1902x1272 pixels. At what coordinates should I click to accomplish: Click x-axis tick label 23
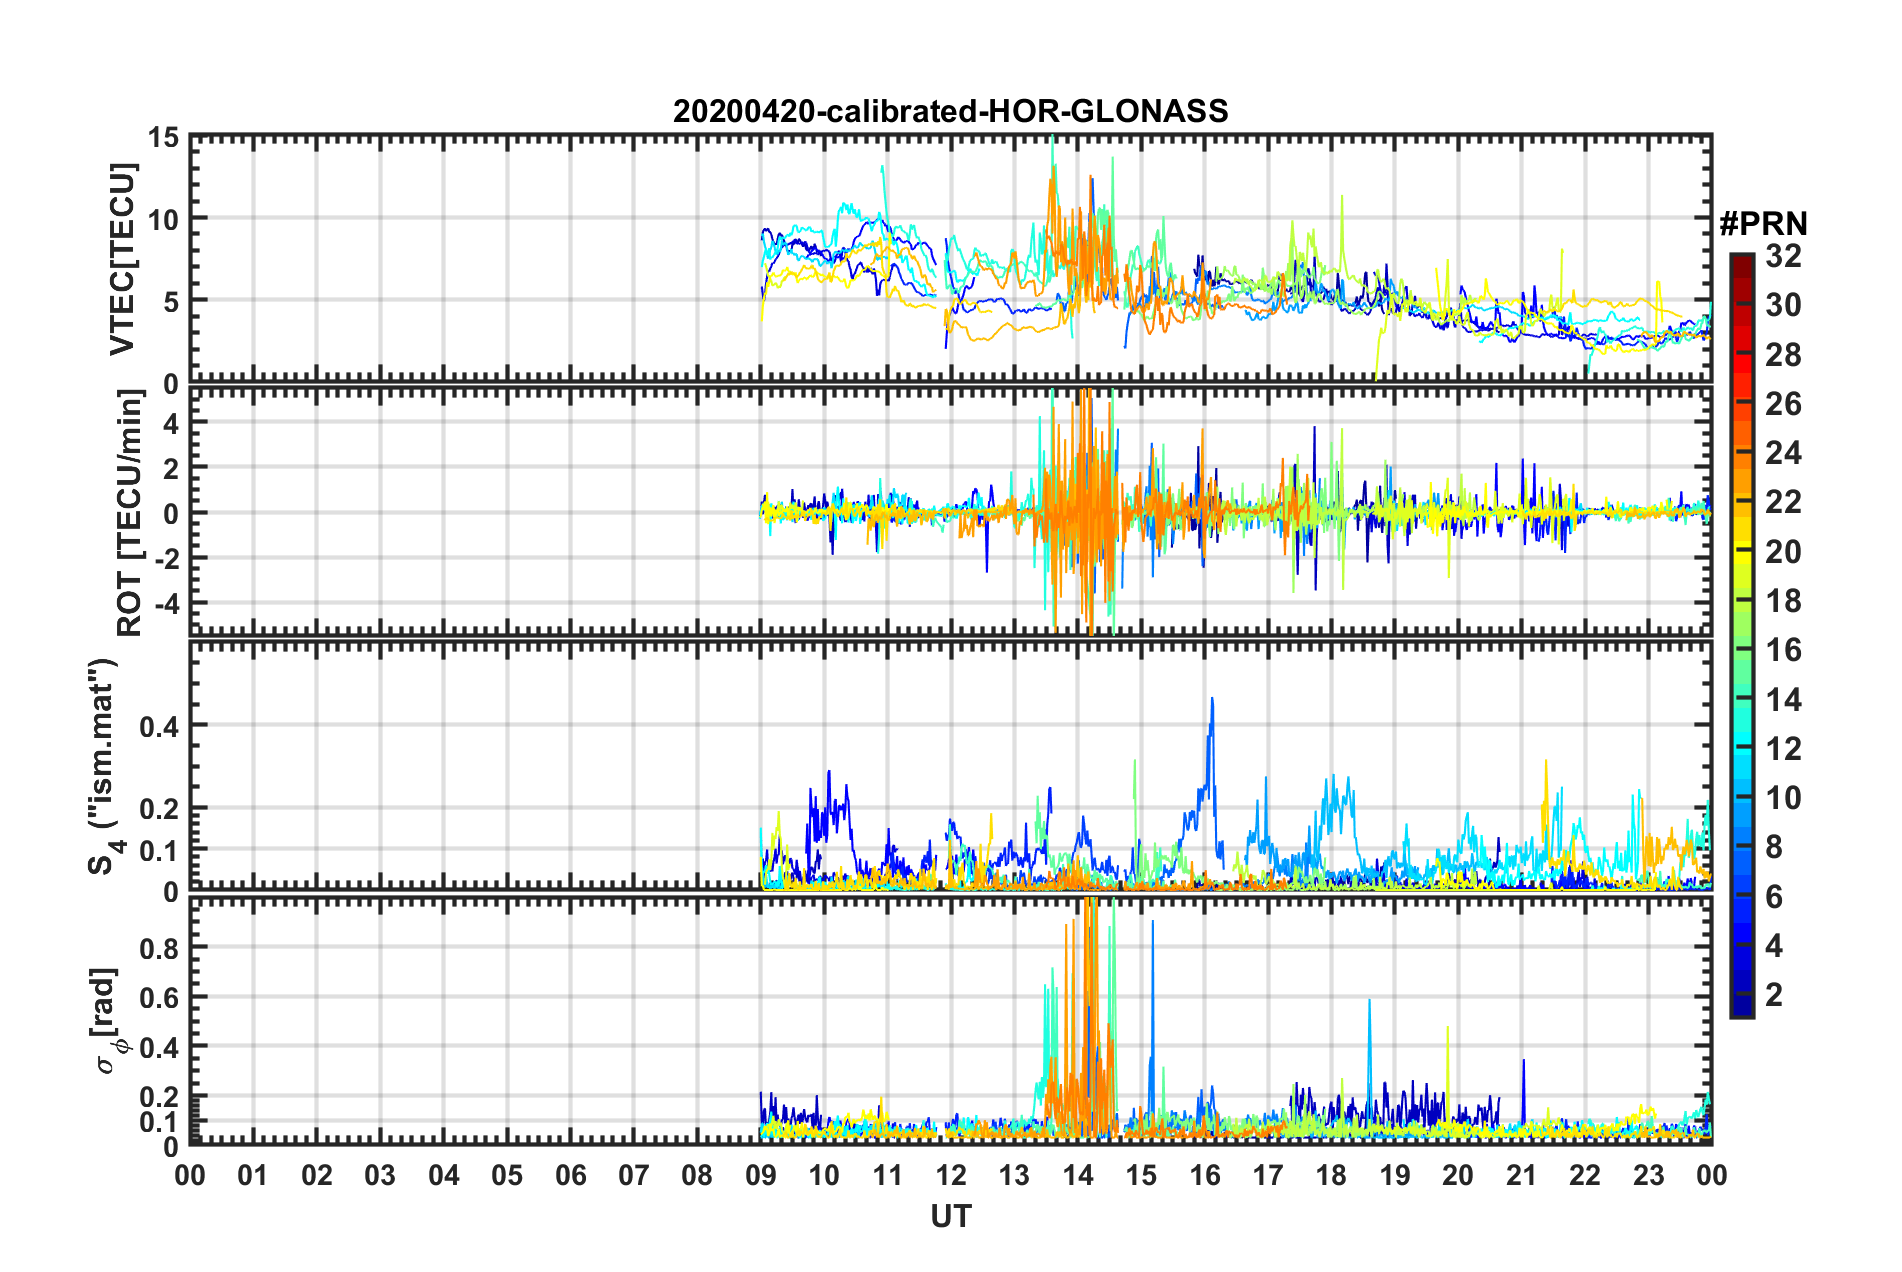1648,1175
